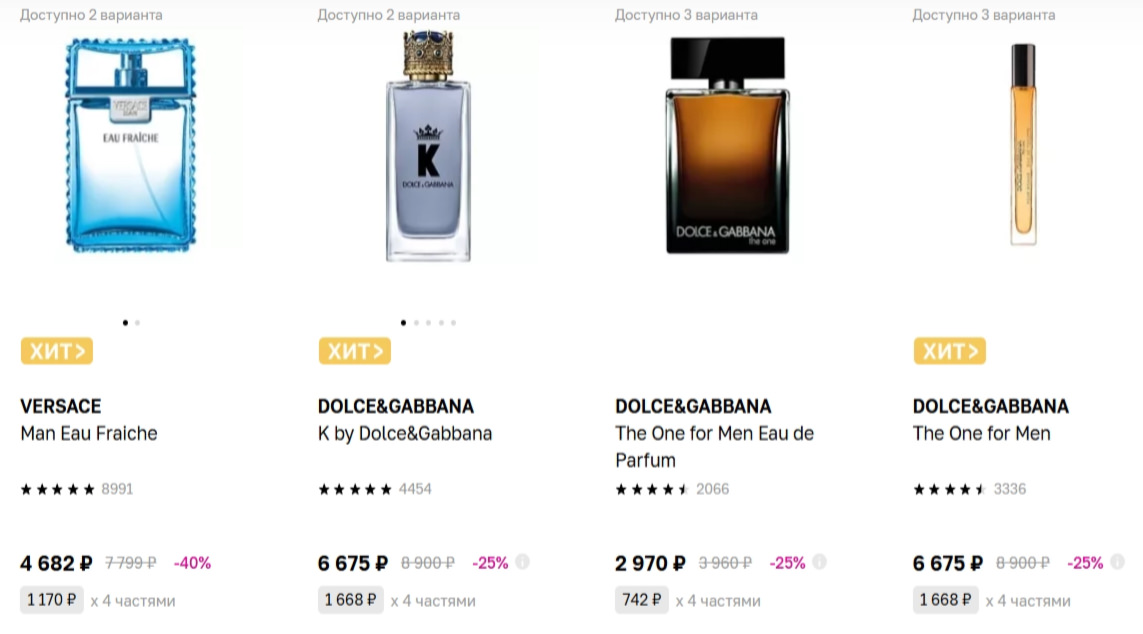Open The One black-cap amber bottle image
Screen dimensions: 1143x634
(x=726, y=150)
